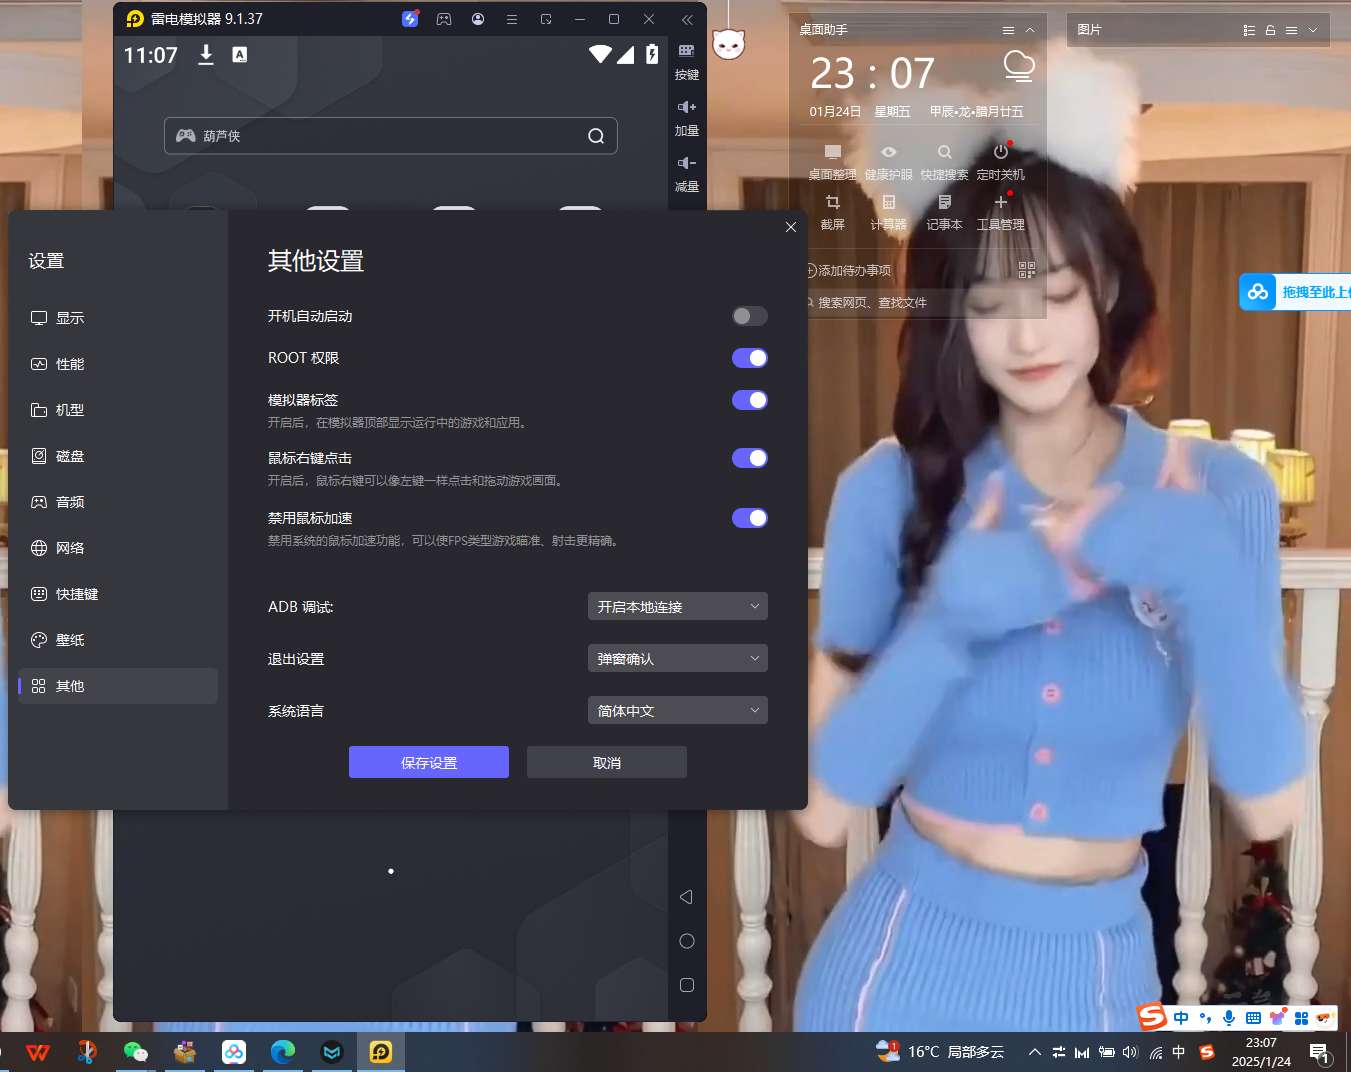Collapse the 桌面助手 widget with the up chevron
This screenshot has height=1072, width=1351.
1030,30
